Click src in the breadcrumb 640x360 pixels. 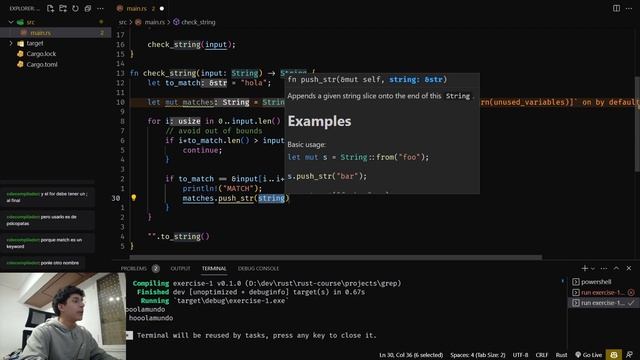coord(123,22)
